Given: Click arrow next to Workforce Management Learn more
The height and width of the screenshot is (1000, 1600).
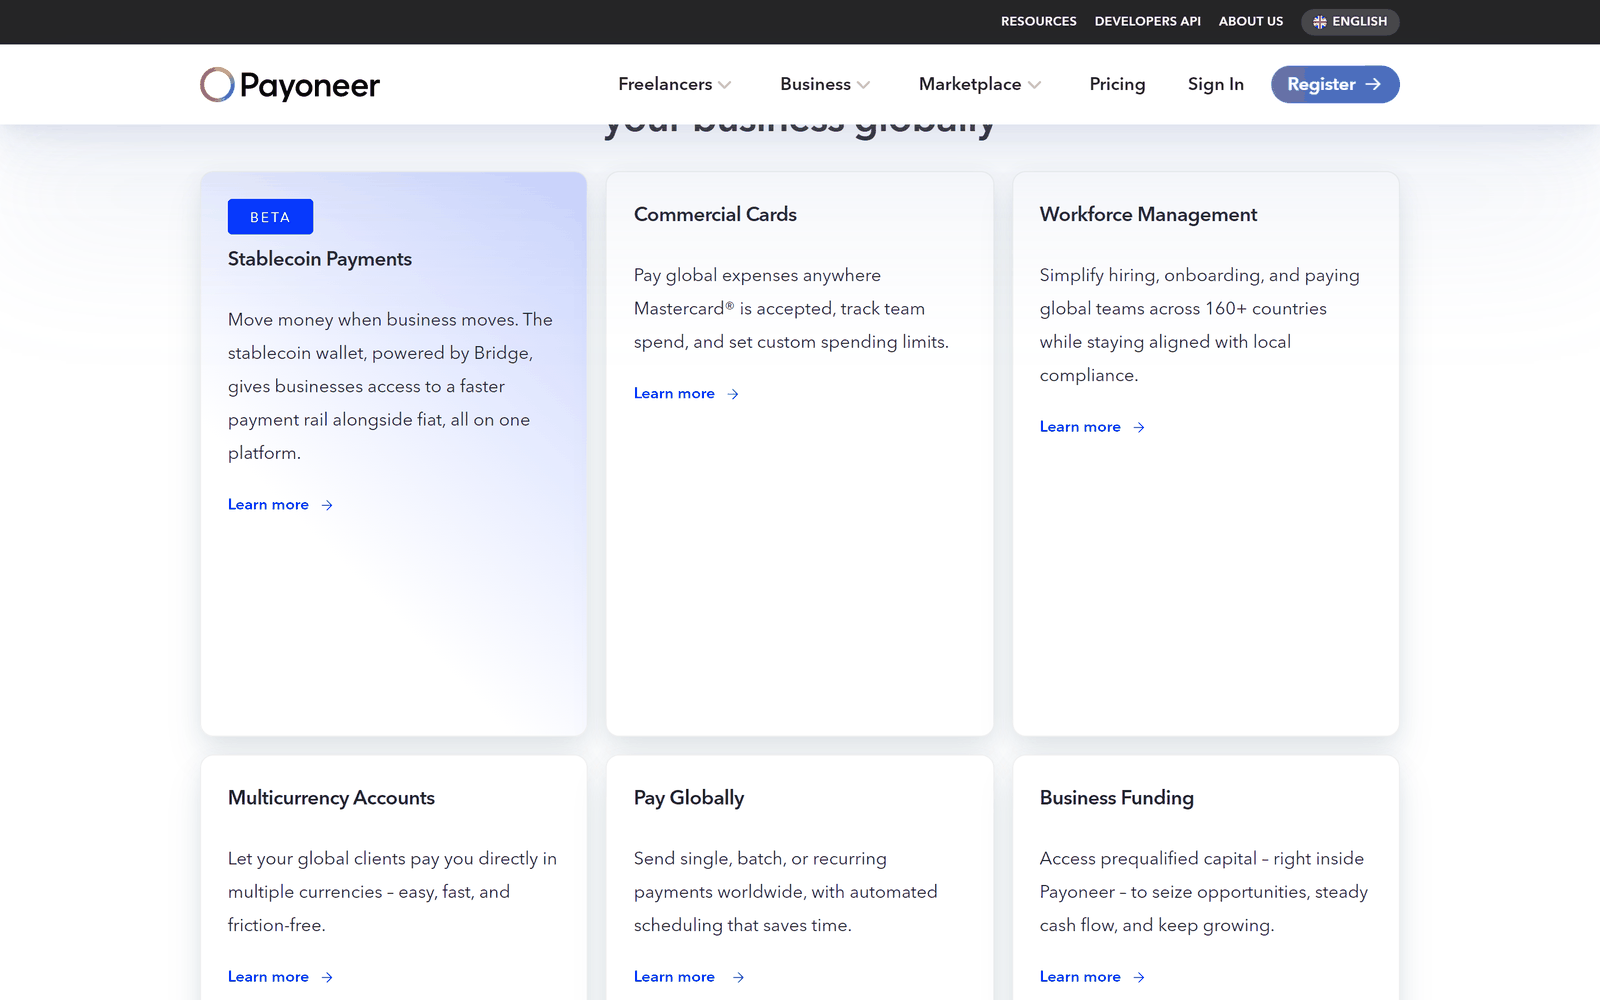Looking at the screenshot, I should tap(1139, 427).
